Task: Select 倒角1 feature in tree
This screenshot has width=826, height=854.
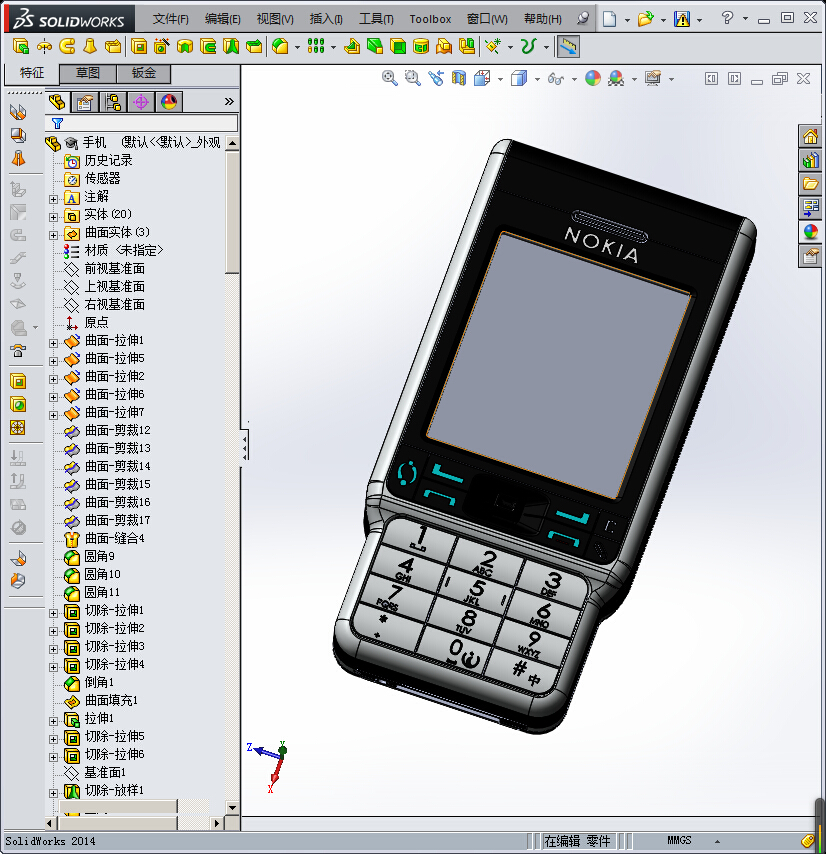Action: click(x=99, y=682)
